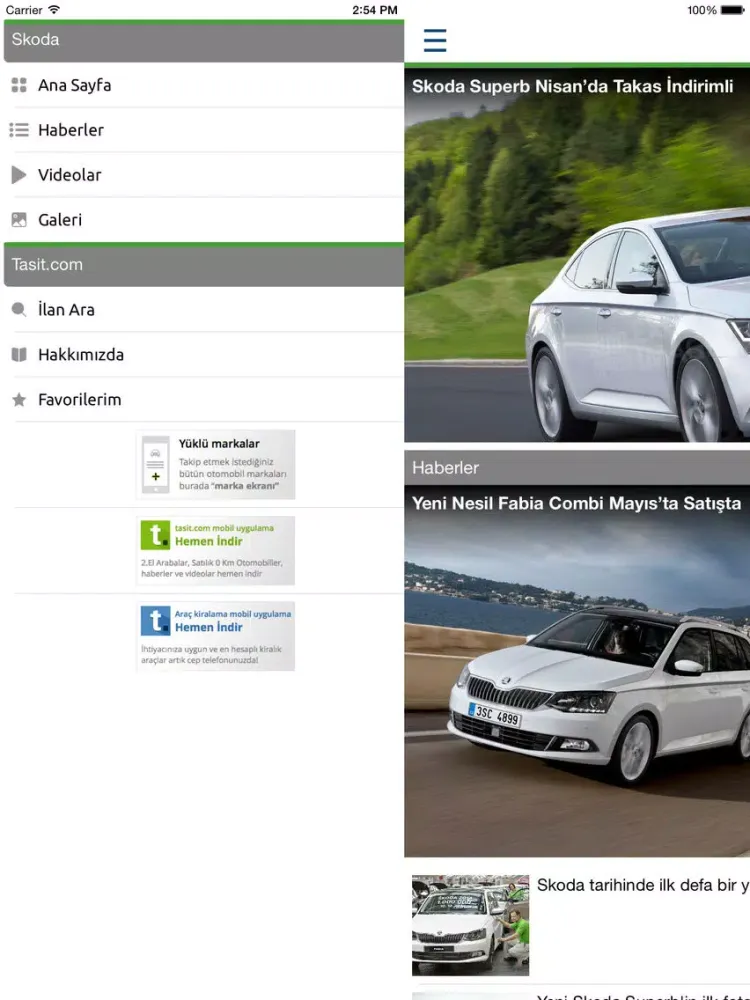750x1000 pixels.
Task: Click the green tasit.com 't' logo
Action: (156, 534)
